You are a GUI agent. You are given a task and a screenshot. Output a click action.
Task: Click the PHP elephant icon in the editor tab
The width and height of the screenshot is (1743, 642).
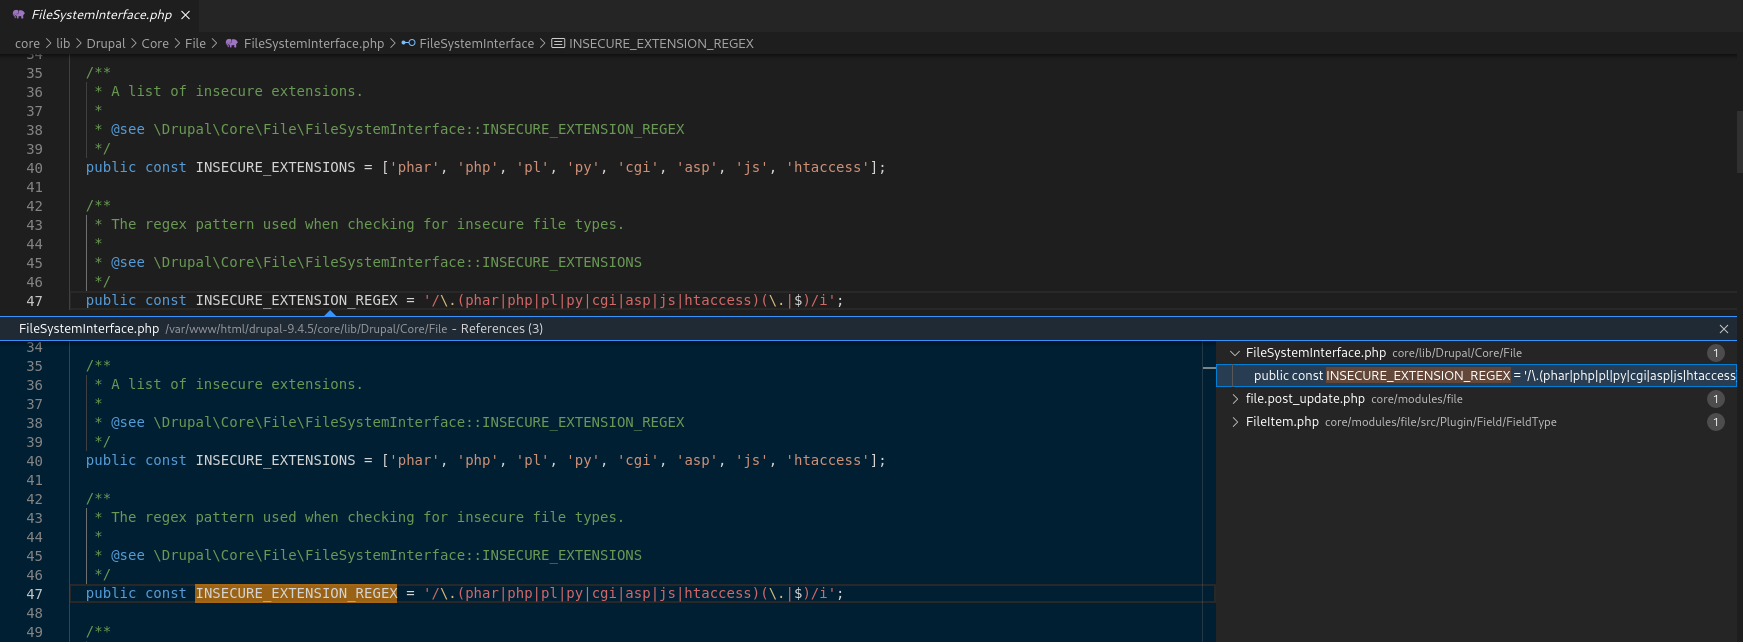tap(18, 15)
